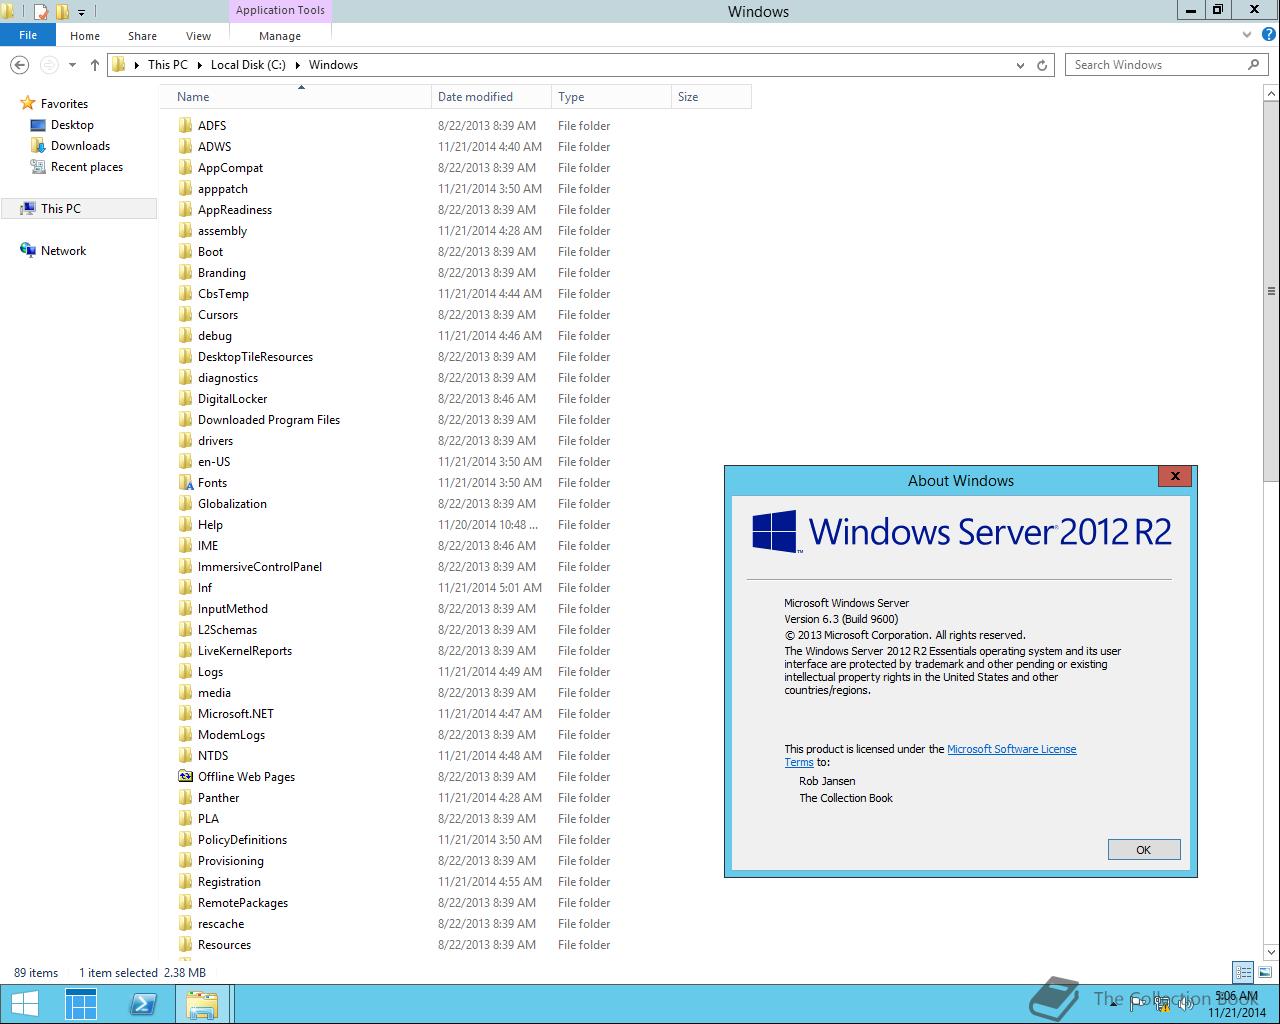Expand address bar previous locations dropdown
Image resolution: width=1280 pixels, height=1024 pixels.
pyautogui.click(x=1020, y=65)
